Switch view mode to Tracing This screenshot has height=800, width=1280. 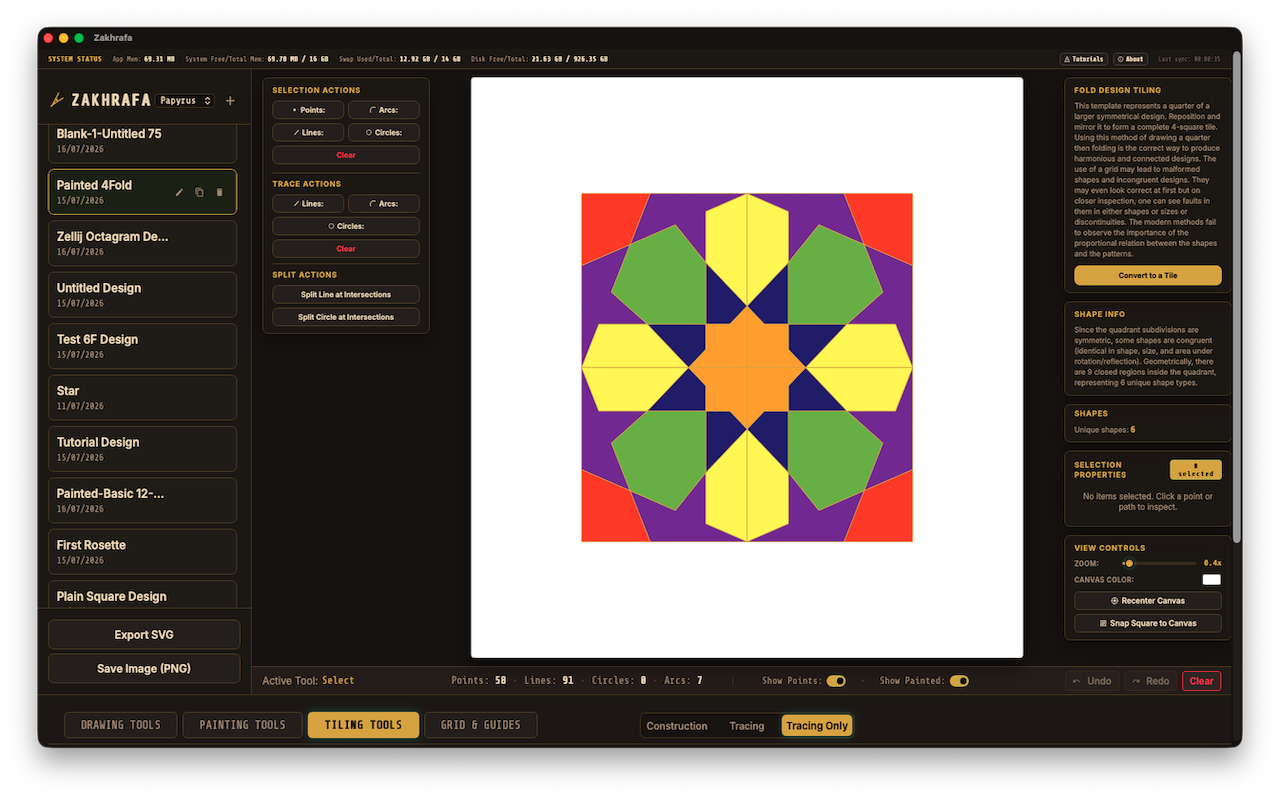point(747,726)
